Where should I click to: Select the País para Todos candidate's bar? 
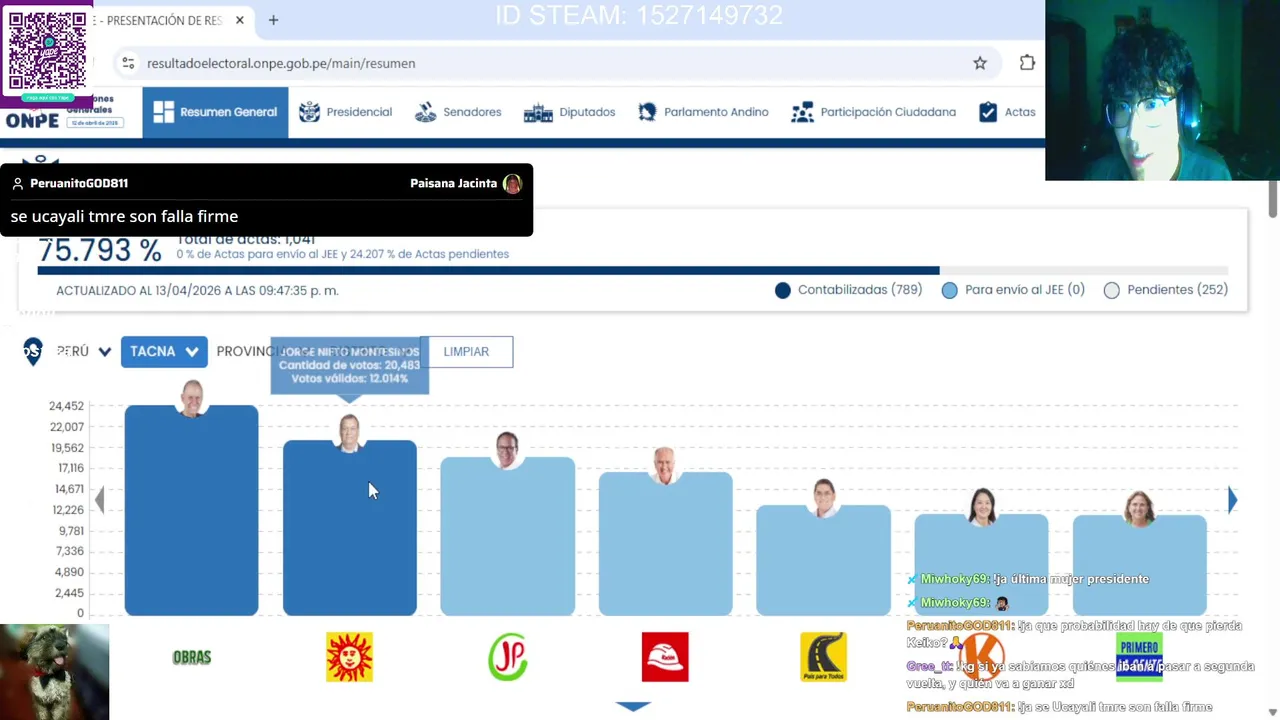[x=823, y=560]
